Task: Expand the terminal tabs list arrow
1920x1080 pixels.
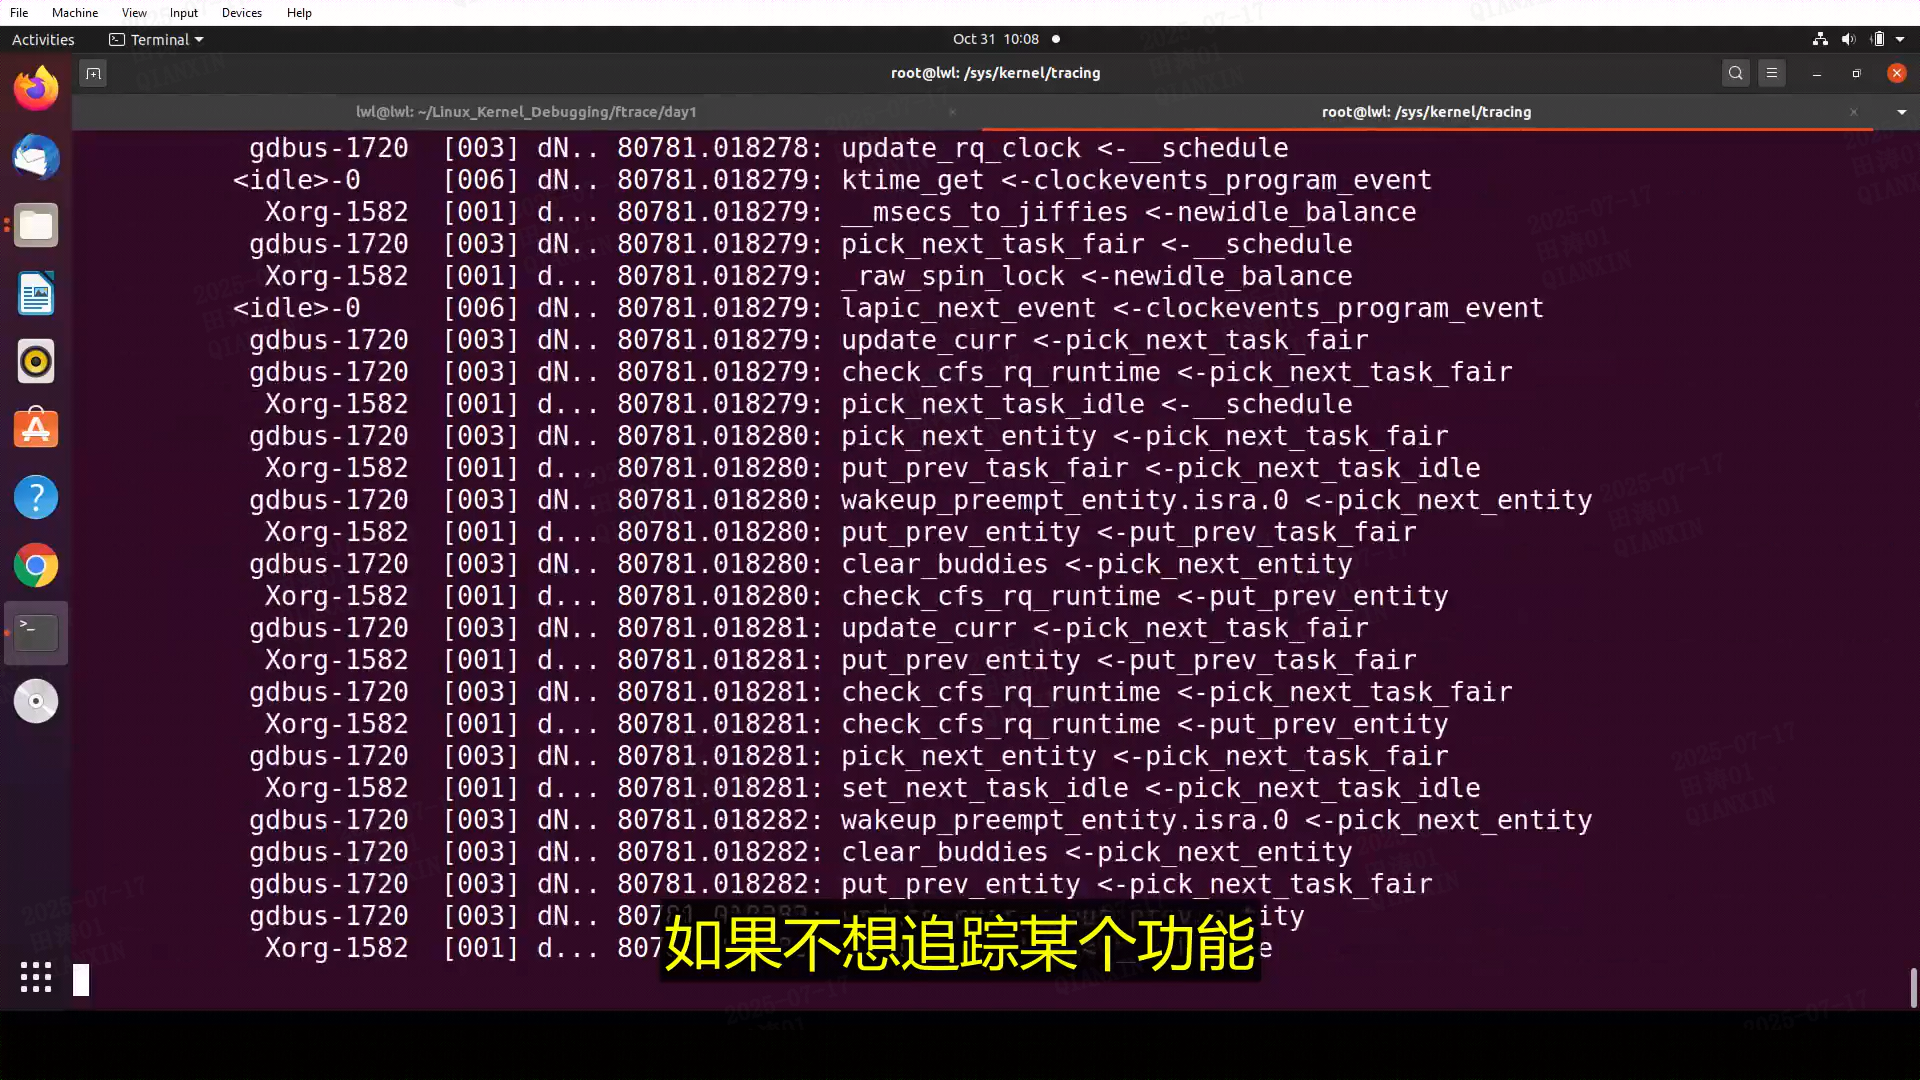Action: click(x=1901, y=112)
